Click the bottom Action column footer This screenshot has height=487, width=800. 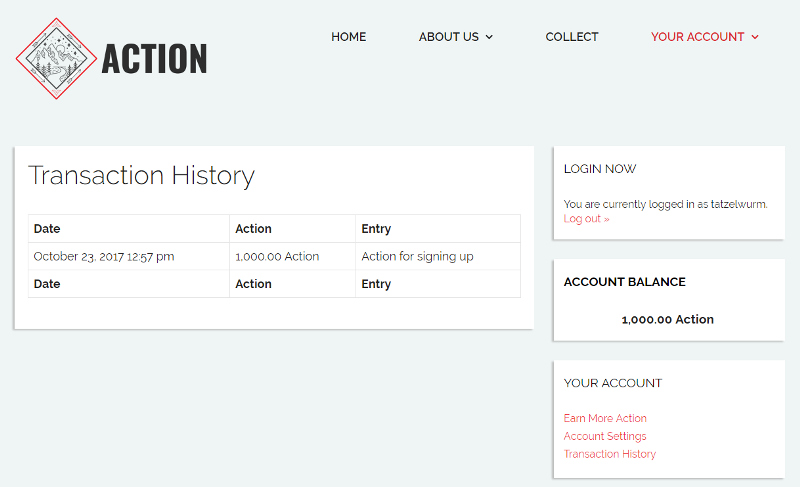[x=253, y=284]
